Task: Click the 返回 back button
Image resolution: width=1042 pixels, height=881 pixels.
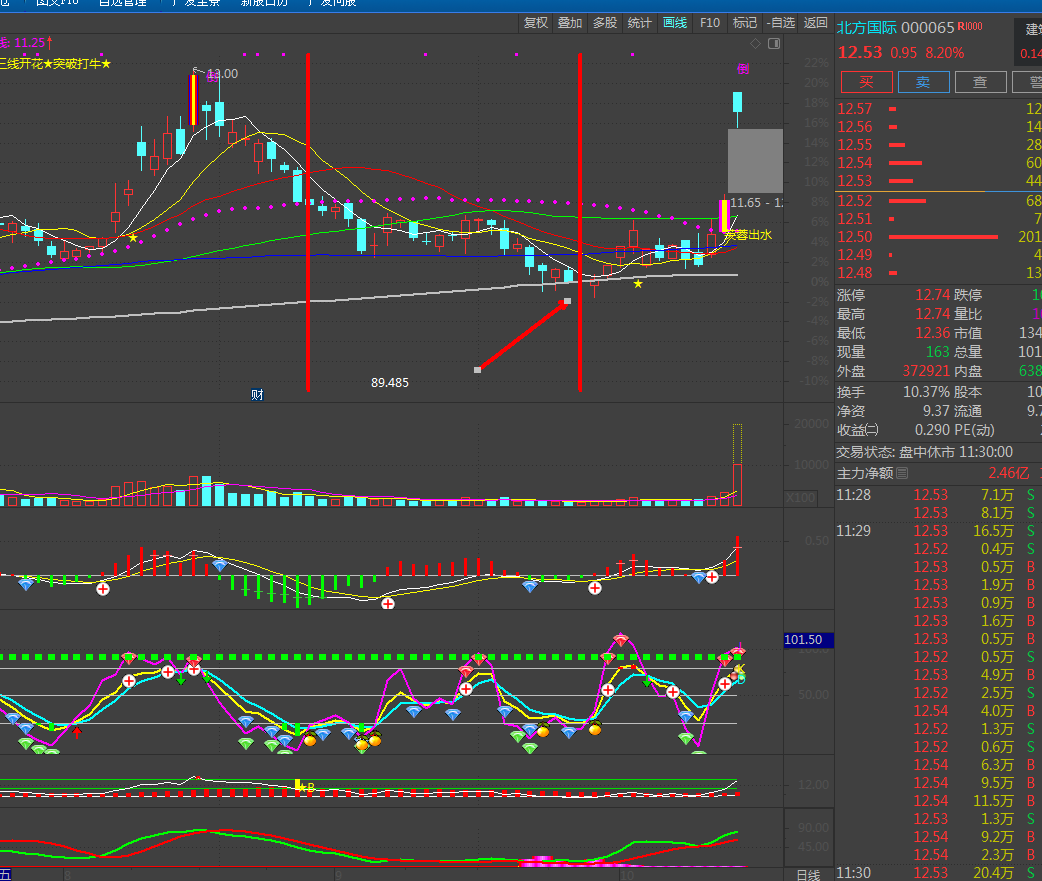Action: click(815, 23)
